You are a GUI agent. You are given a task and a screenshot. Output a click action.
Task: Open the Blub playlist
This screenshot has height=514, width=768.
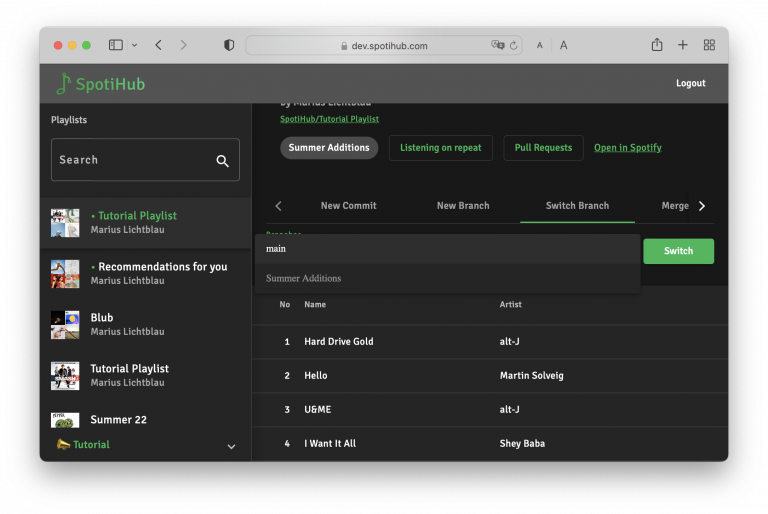click(145, 324)
